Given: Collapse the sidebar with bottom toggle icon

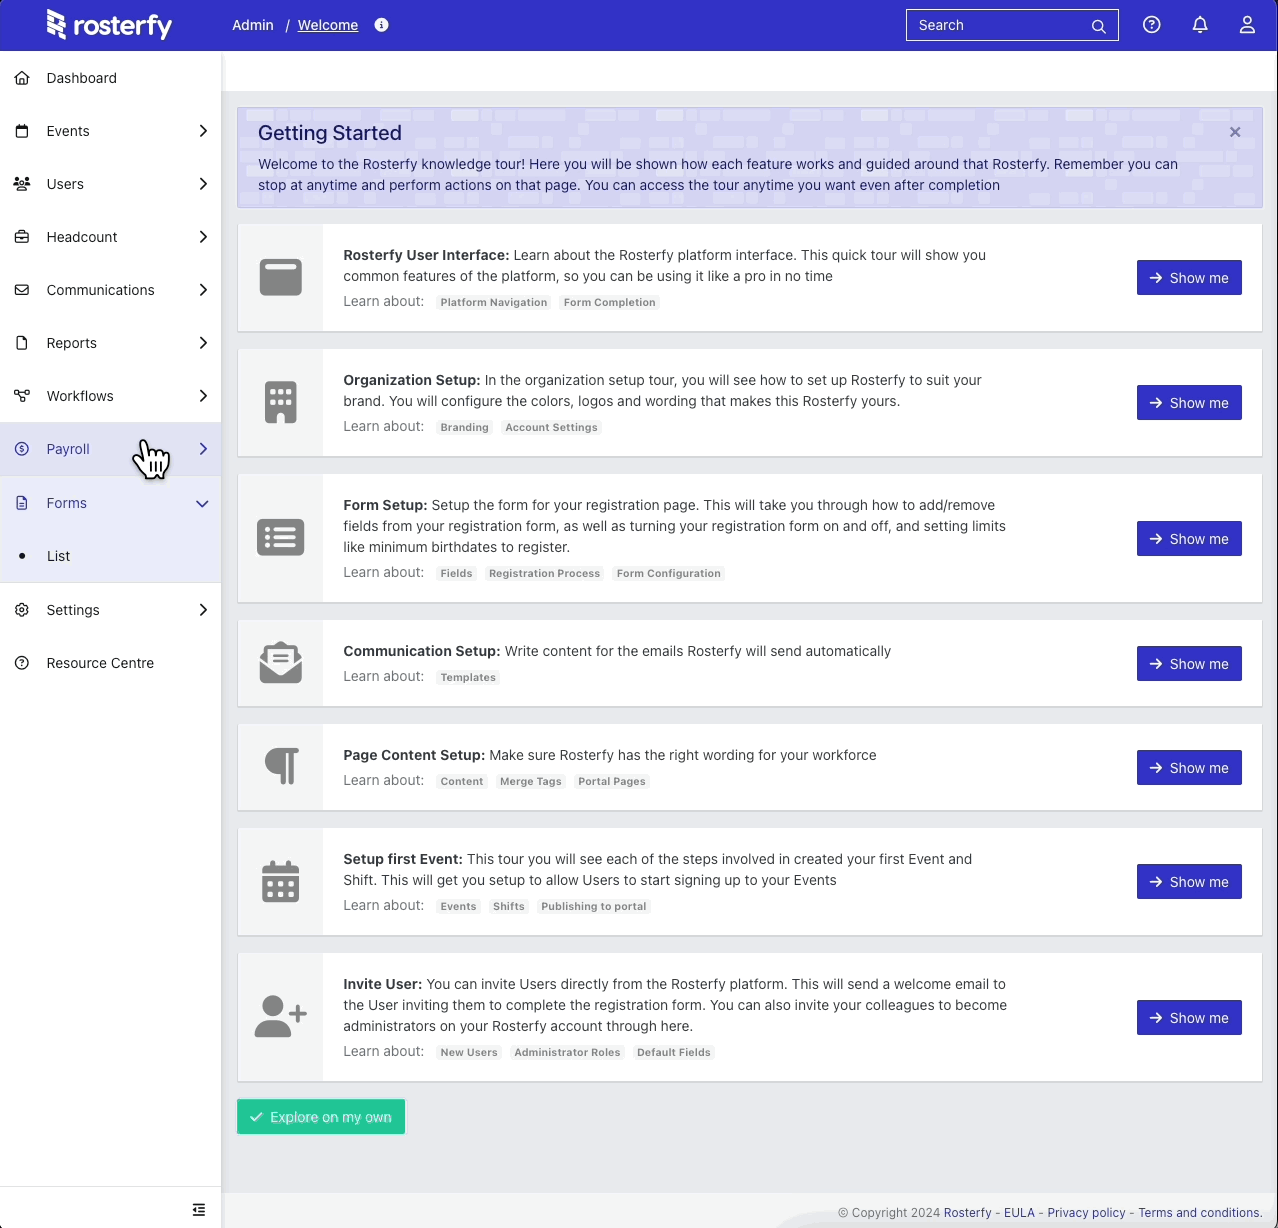Looking at the screenshot, I should point(199,1210).
